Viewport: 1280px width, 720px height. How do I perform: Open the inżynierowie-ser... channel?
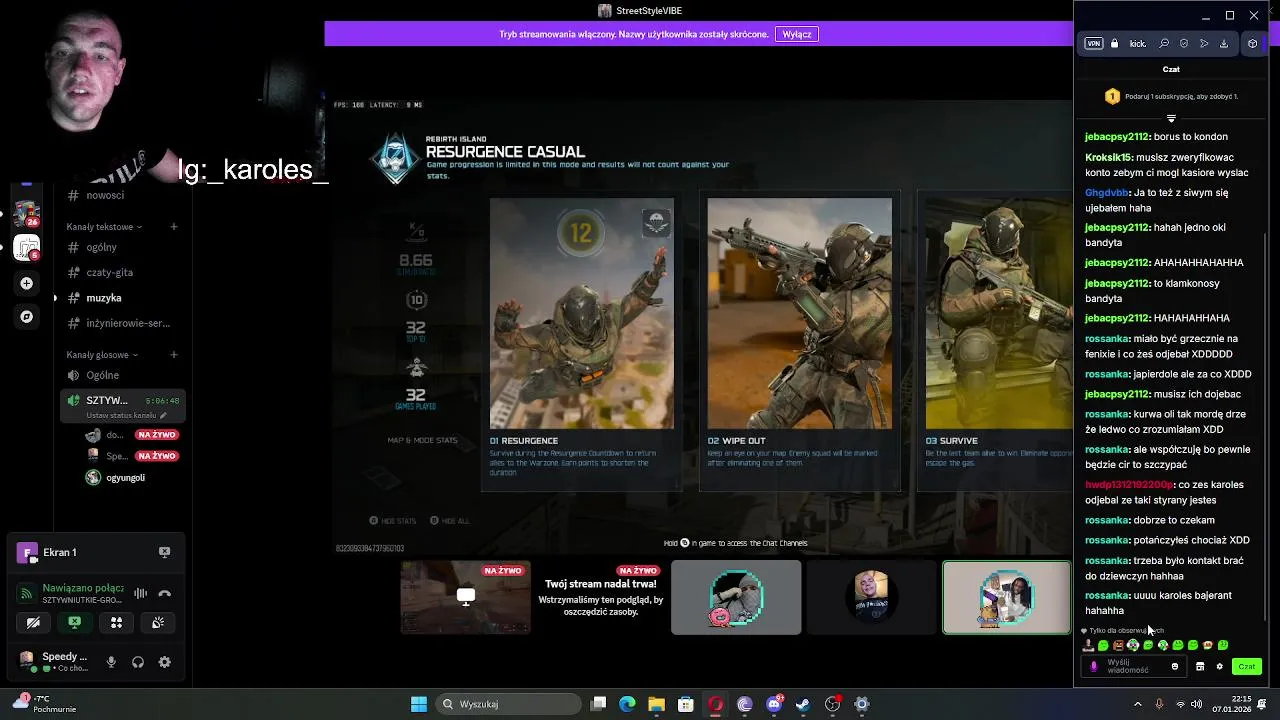point(122,323)
